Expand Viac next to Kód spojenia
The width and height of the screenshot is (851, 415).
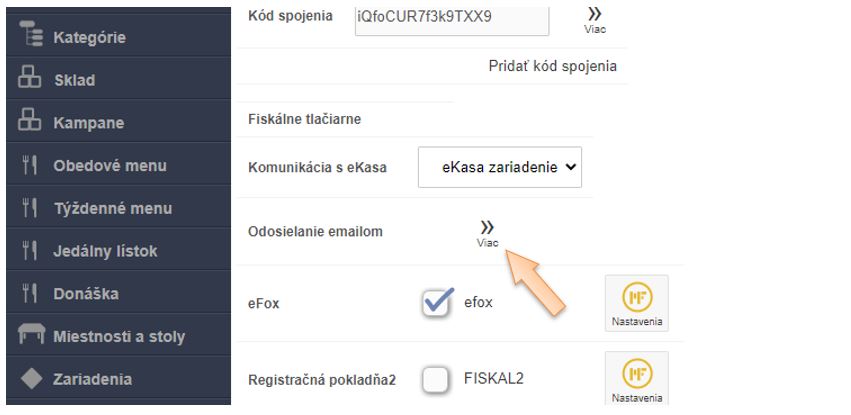click(x=595, y=18)
